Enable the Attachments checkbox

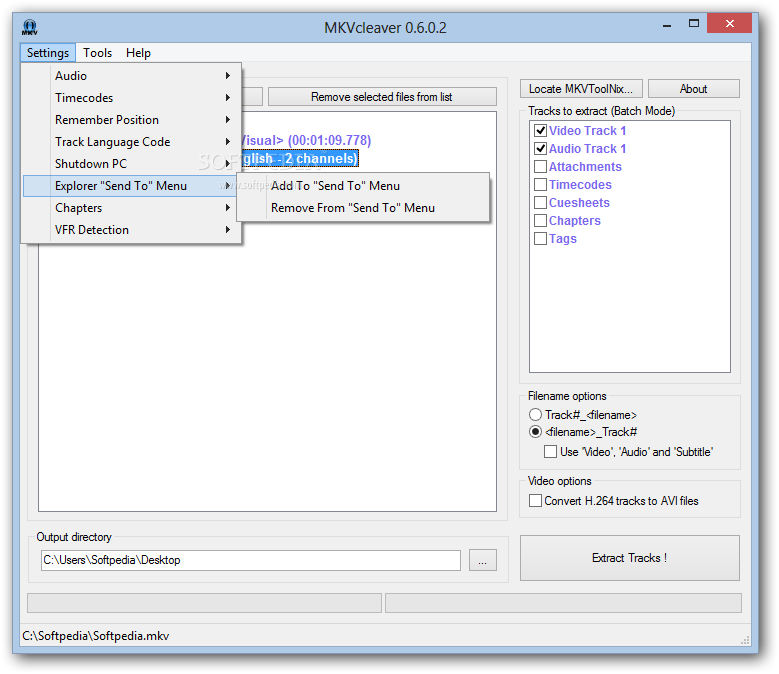[x=541, y=166]
